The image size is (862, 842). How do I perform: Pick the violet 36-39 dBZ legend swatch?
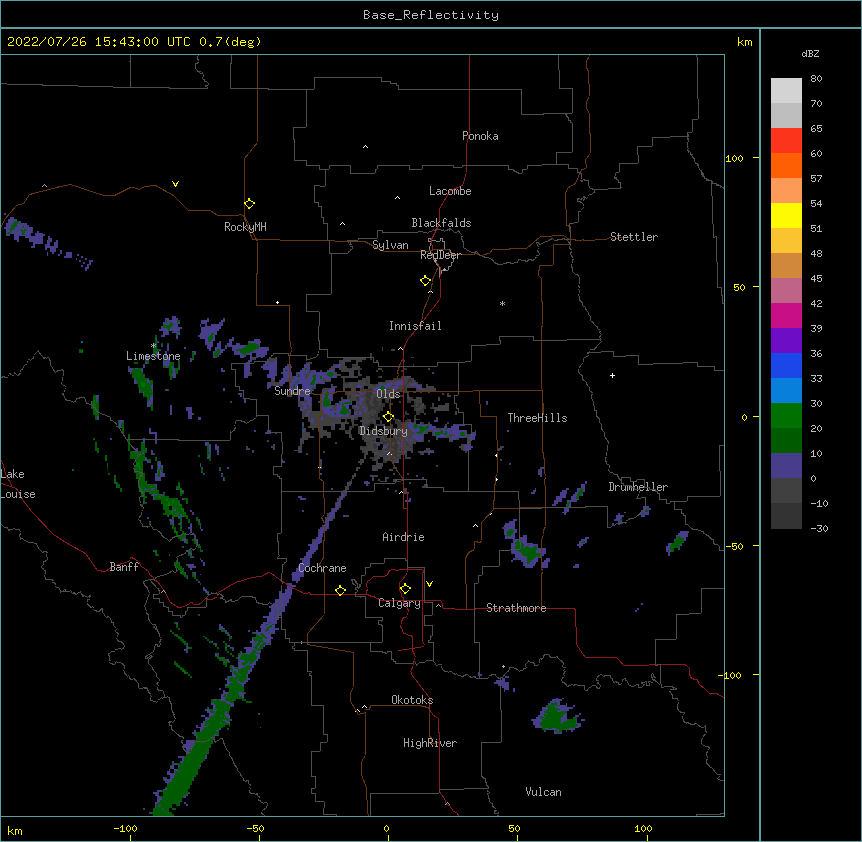pyautogui.click(x=786, y=341)
